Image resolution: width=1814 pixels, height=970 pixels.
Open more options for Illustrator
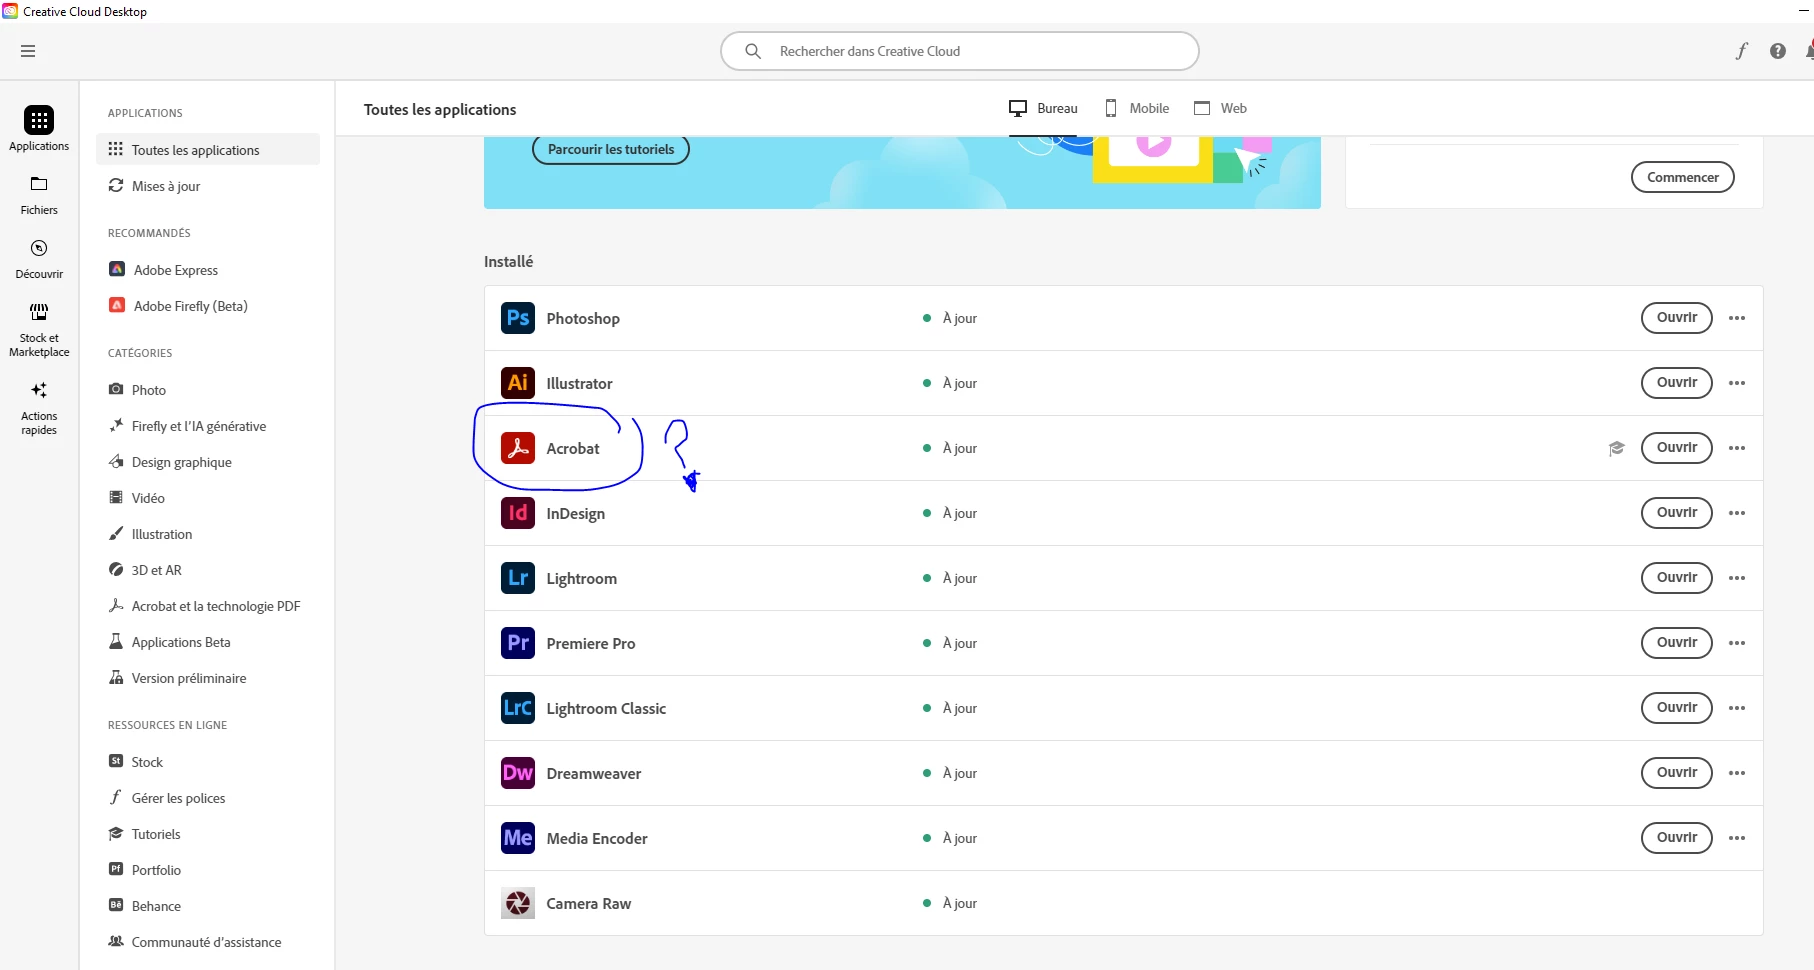pyautogui.click(x=1737, y=383)
